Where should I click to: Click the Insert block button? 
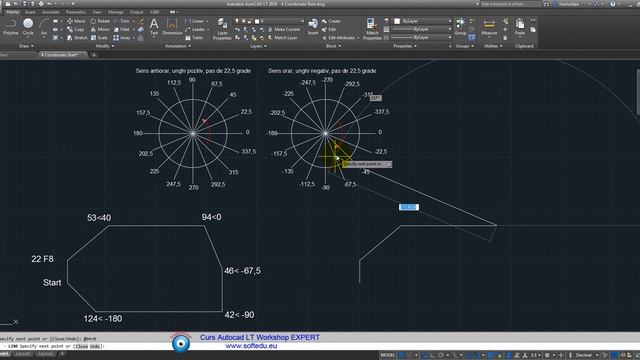(x=313, y=27)
